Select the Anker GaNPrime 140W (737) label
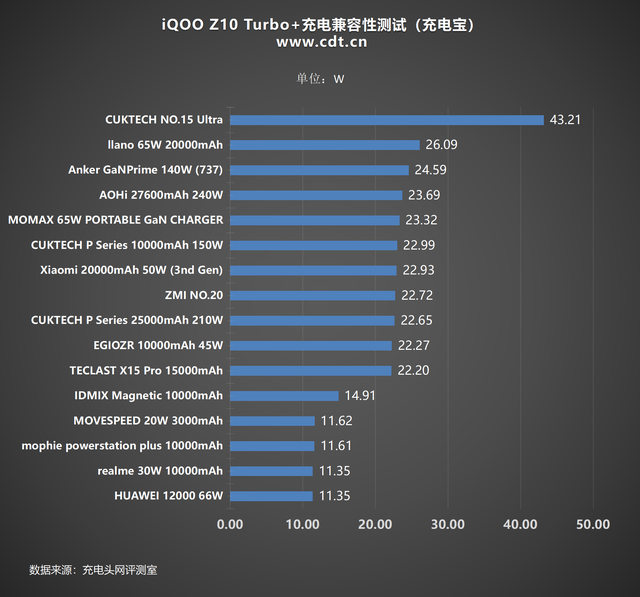Viewport: 640px width, 597px height. [x=146, y=170]
